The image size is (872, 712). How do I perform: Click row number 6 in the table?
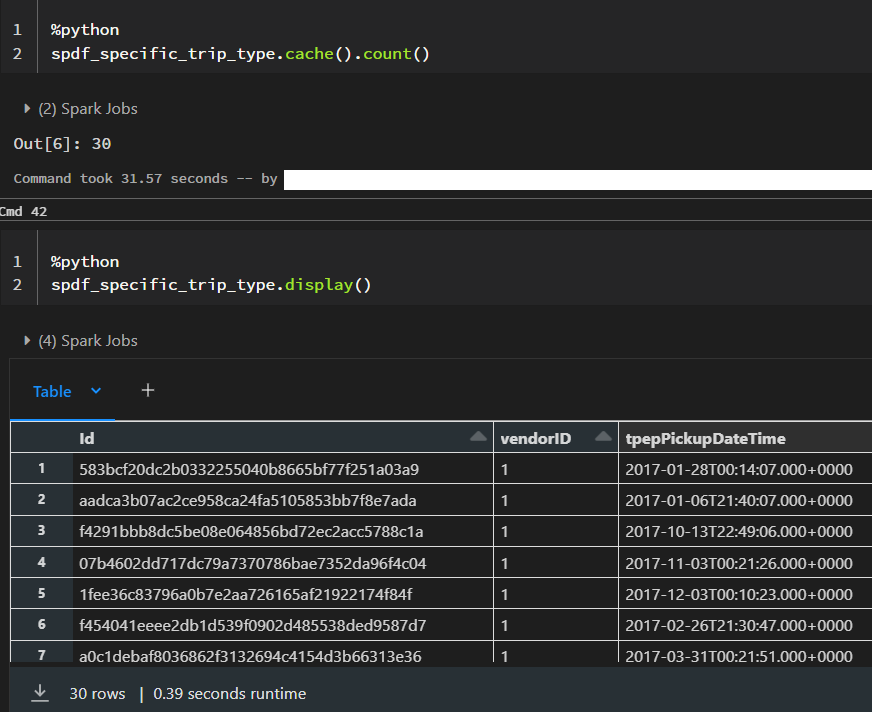pyautogui.click(x=42, y=625)
